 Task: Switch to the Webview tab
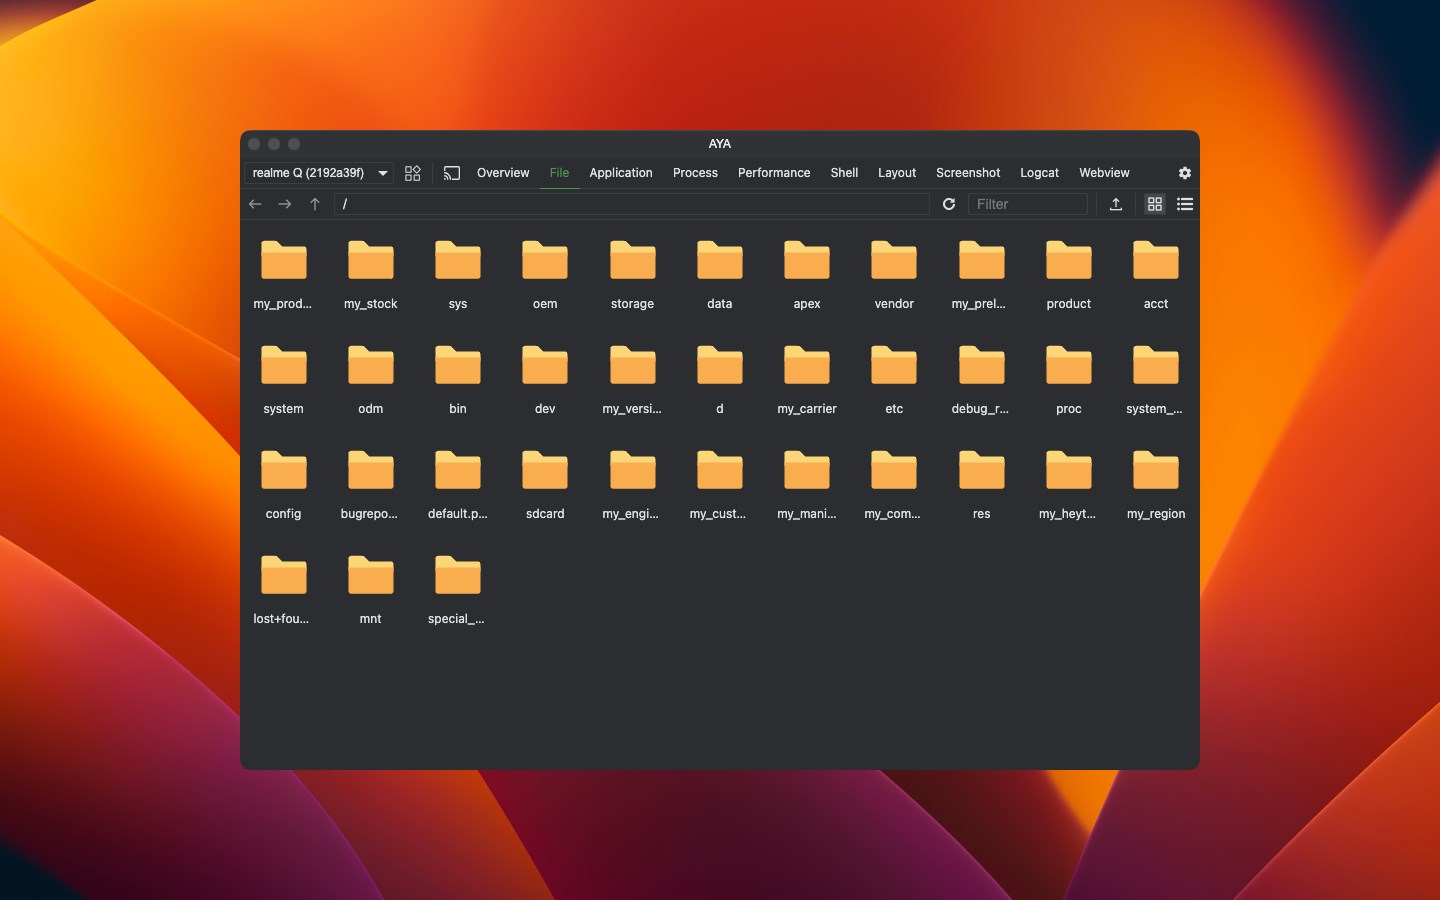pyautogui.click(x=1104, y=173)
